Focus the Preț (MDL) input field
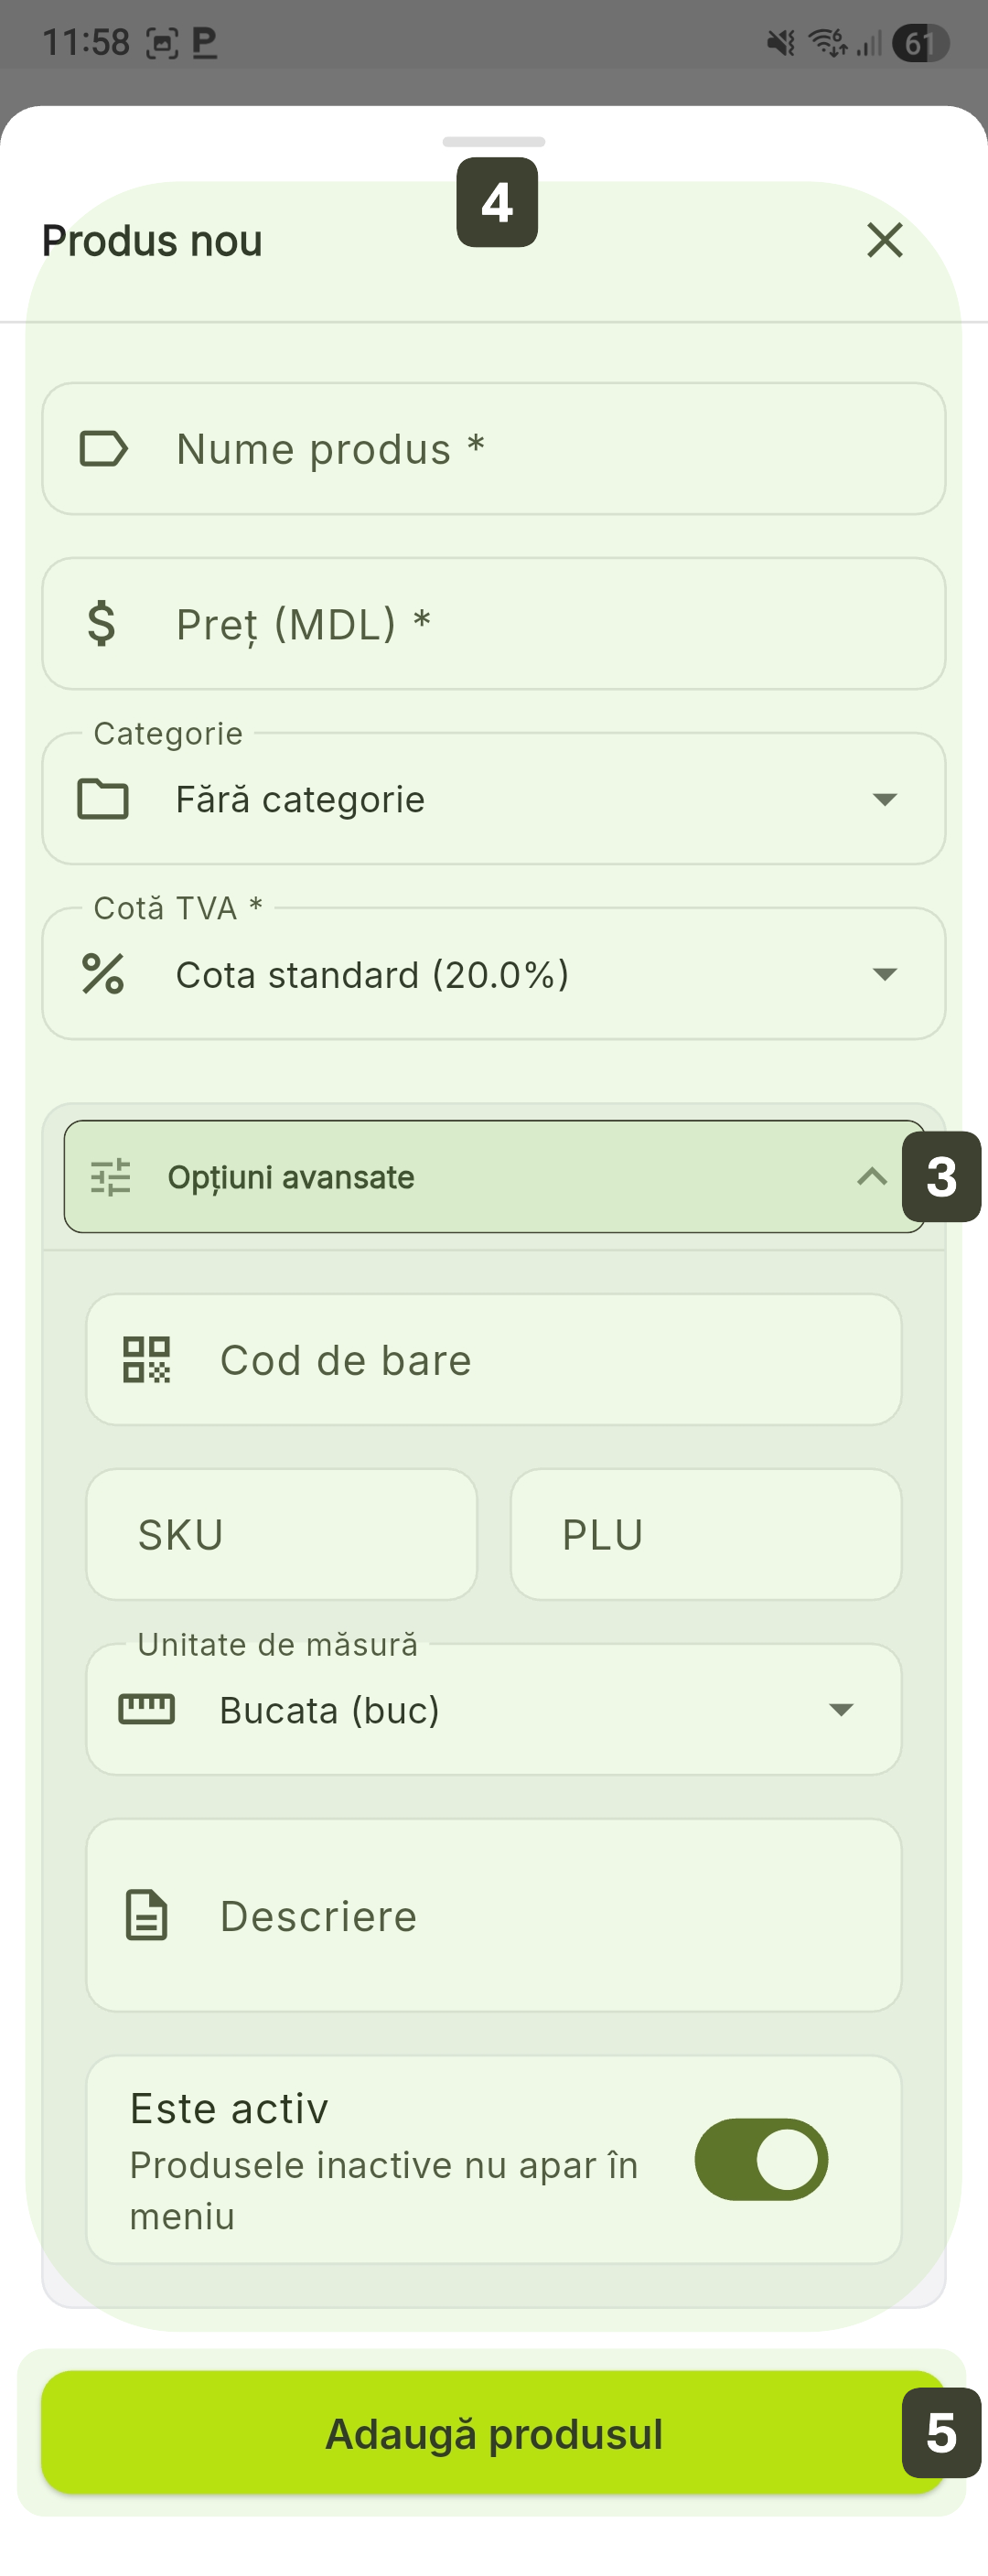The width and height of the screenshot is (988, 2576). point(540,623)
